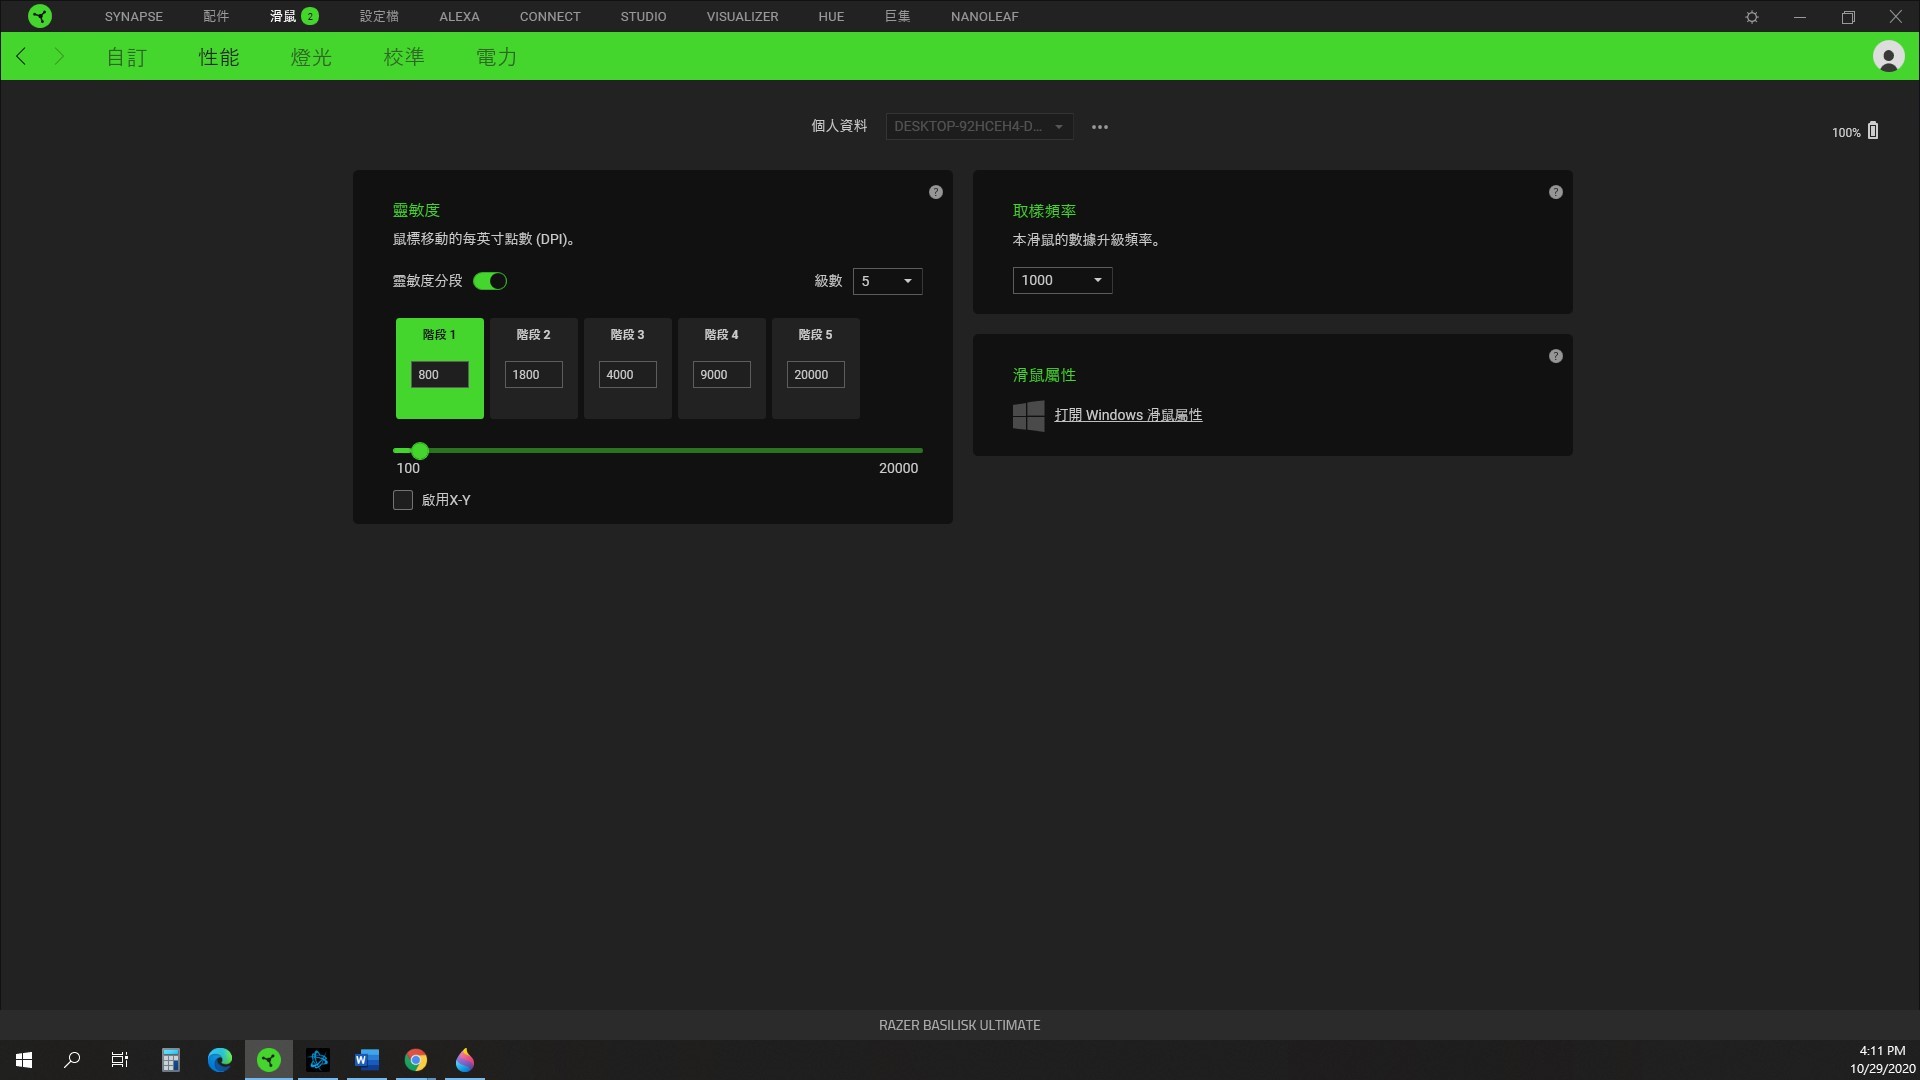Switch to the 自訂 sub-tab
This screenshot has width=1920, height=1080.
(127, 57)
